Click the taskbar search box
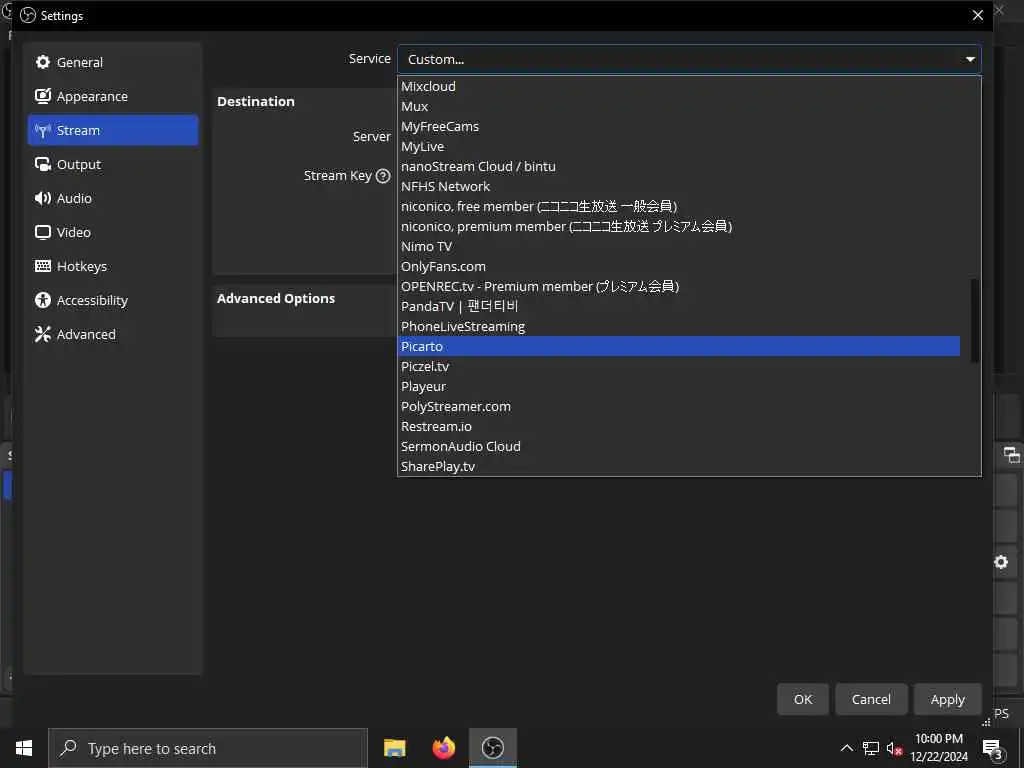The height and width of the screenshot is (768, 1024). pos(208,748)
